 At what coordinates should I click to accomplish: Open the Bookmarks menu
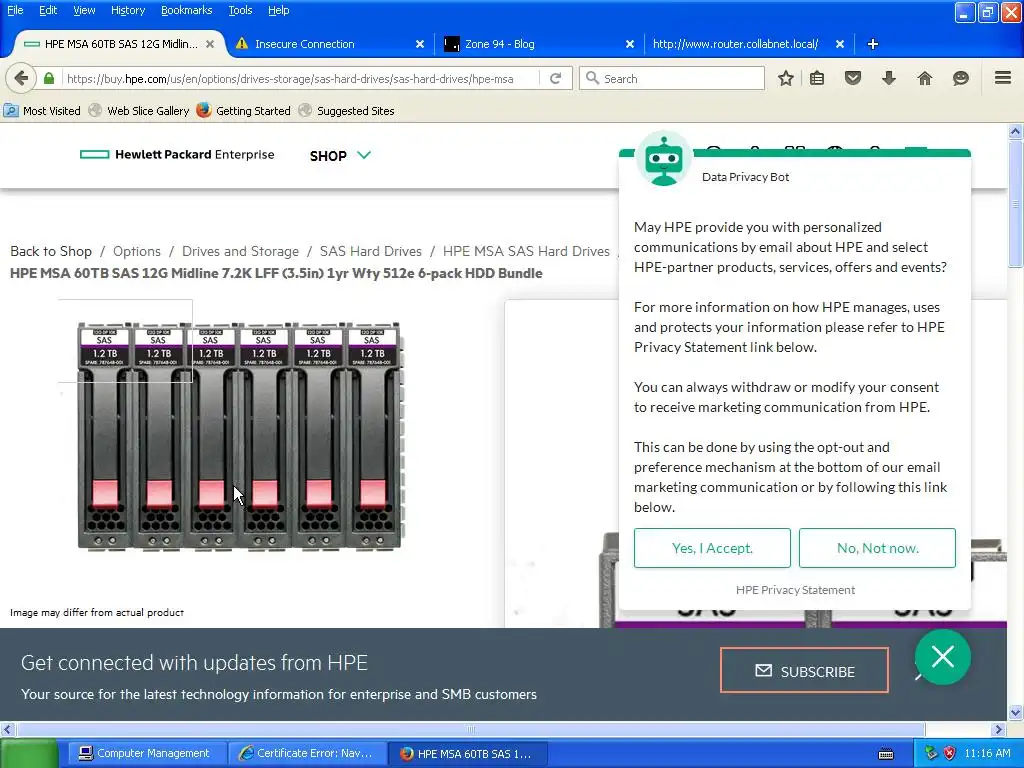tap(186, 10)
